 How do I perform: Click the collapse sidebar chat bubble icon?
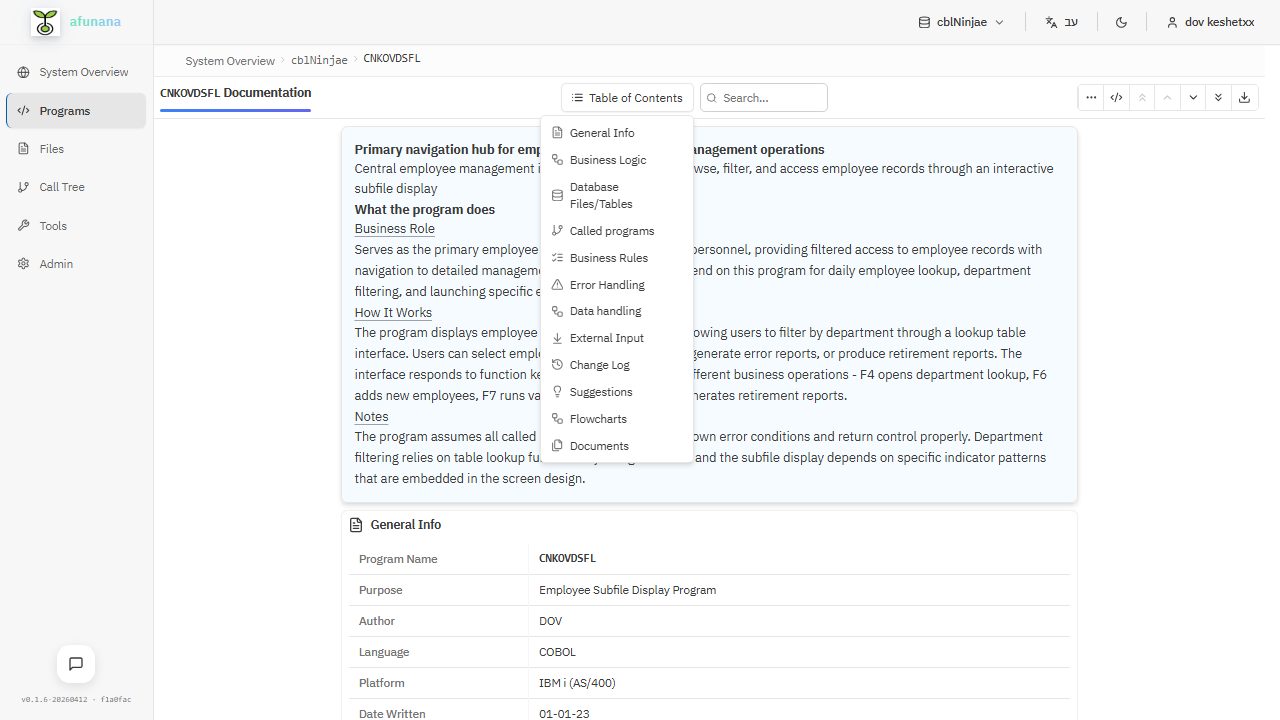(75, 664)
